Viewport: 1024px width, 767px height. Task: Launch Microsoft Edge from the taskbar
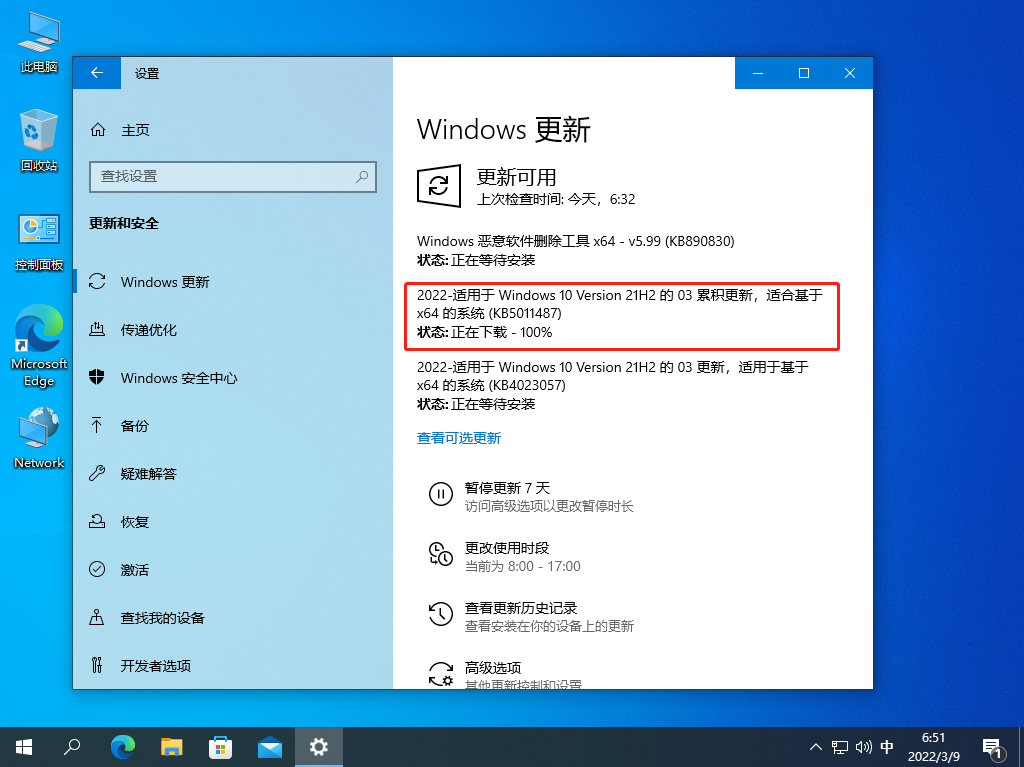coord(122,746)
